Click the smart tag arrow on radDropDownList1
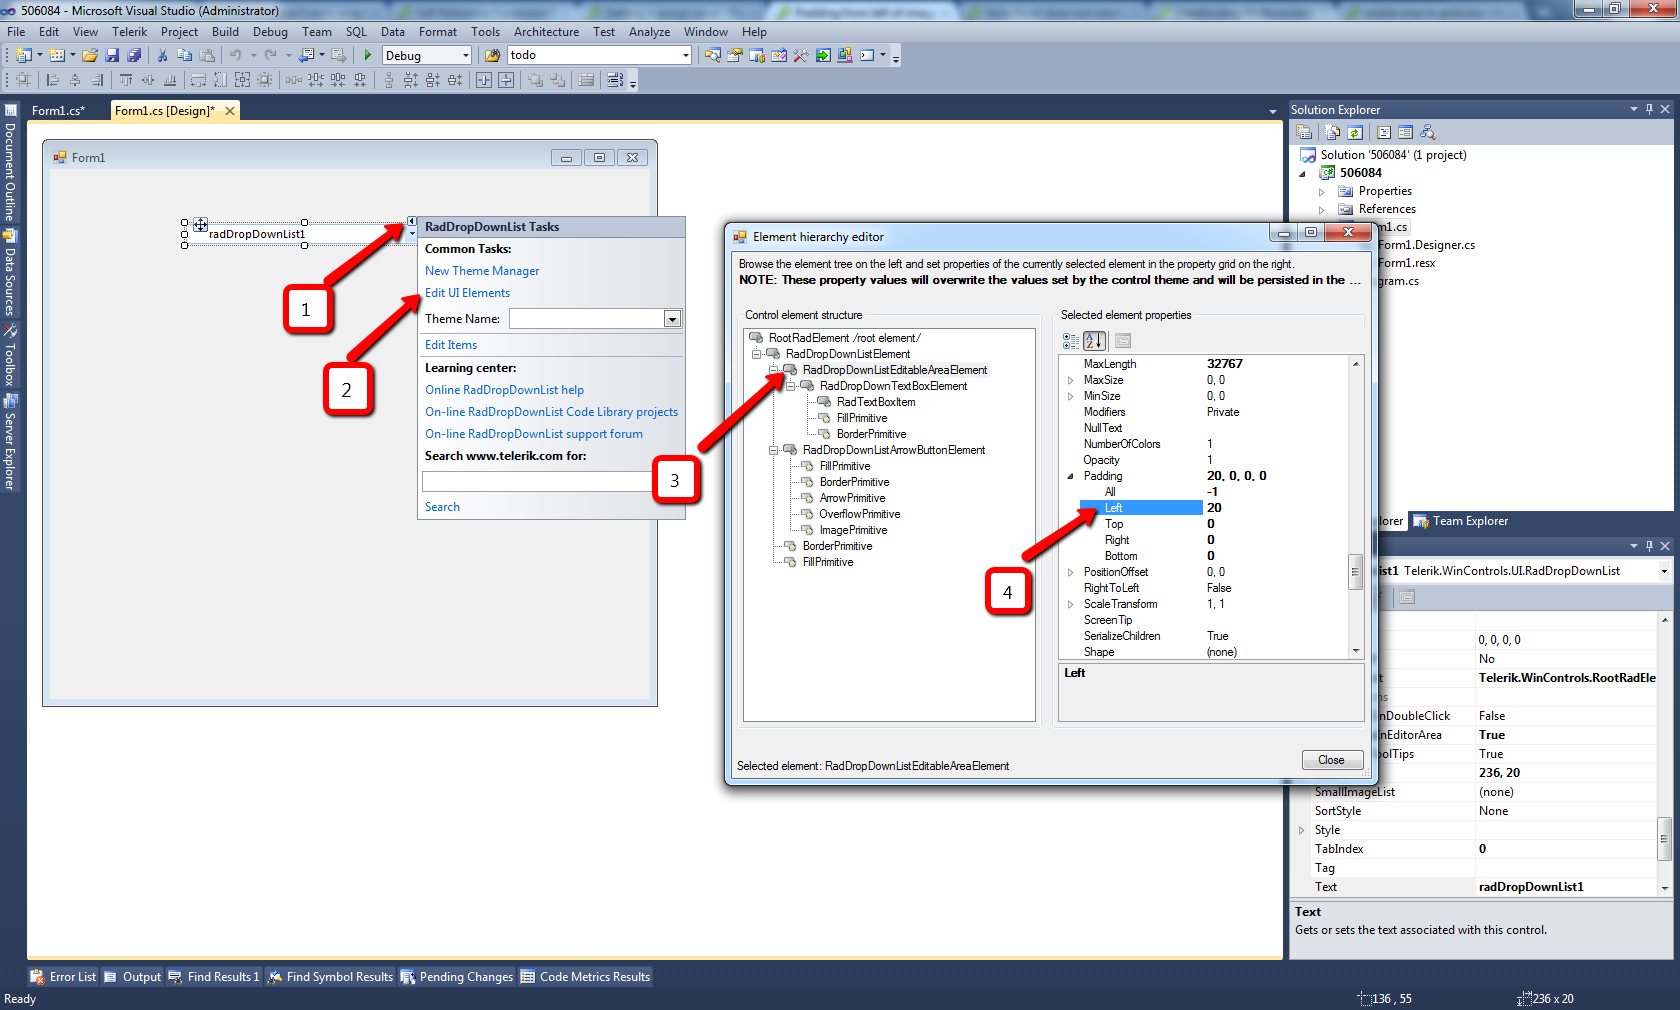Image resolution: width=1680 pixels, height=1010 pixels. pos(411,221)
